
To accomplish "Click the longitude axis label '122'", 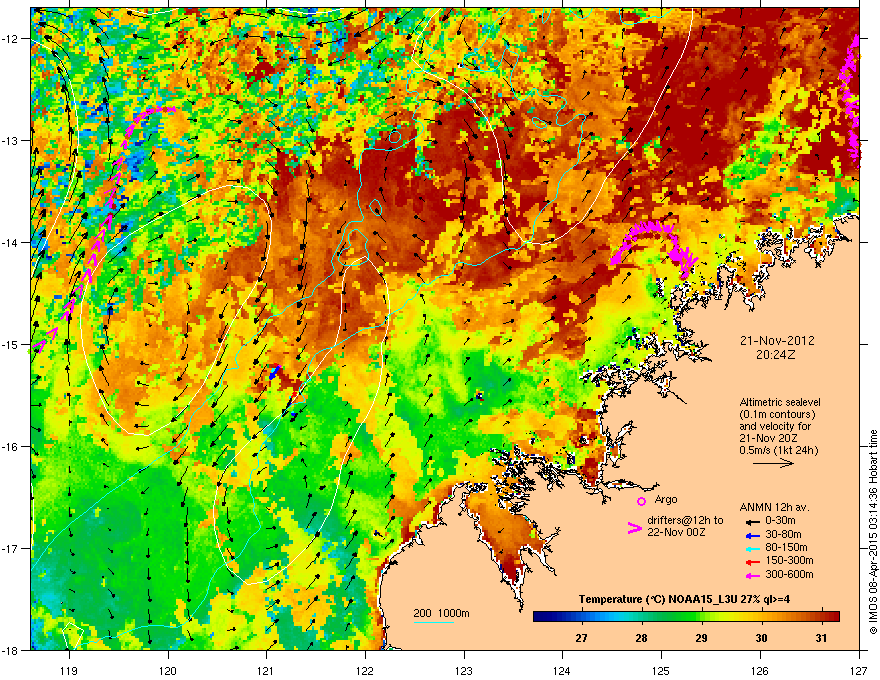I will [x=365, y=670].
